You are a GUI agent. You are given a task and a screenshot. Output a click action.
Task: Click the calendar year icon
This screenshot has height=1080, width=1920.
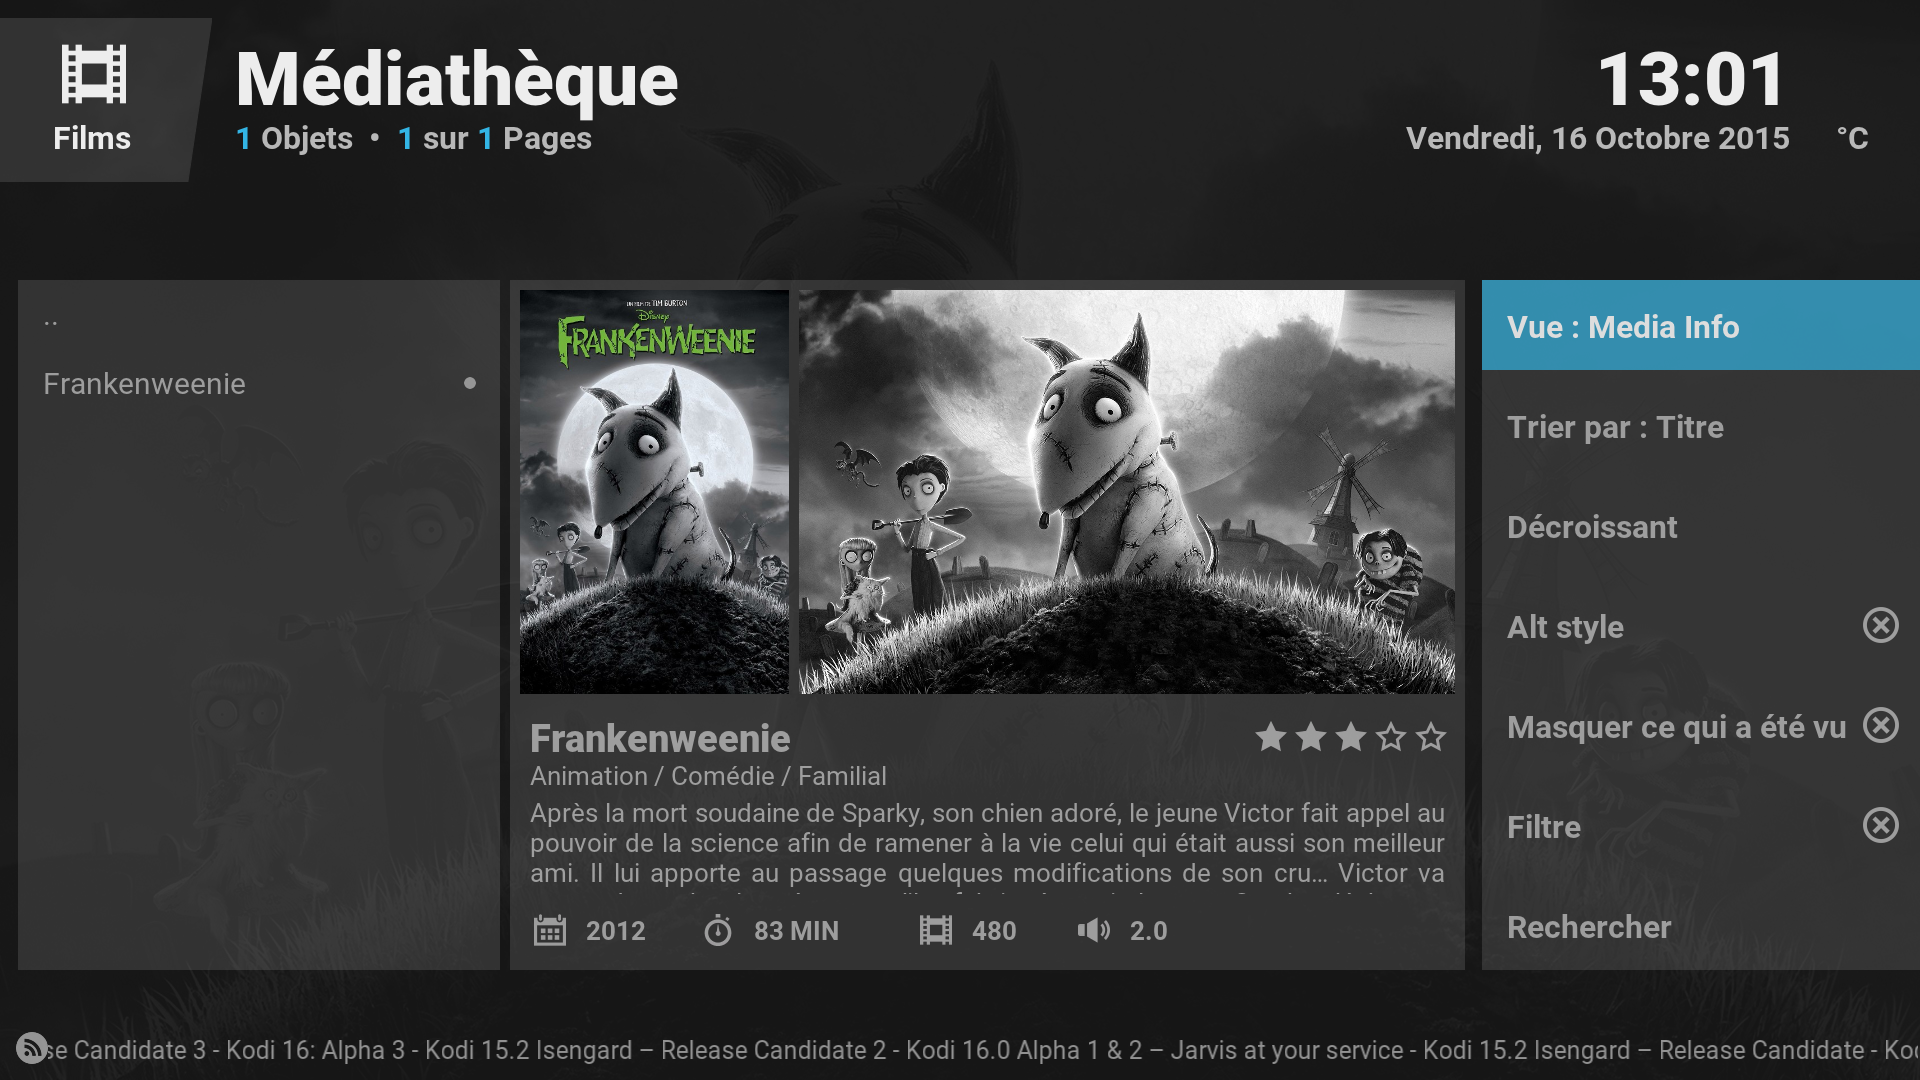coord(550,931)
